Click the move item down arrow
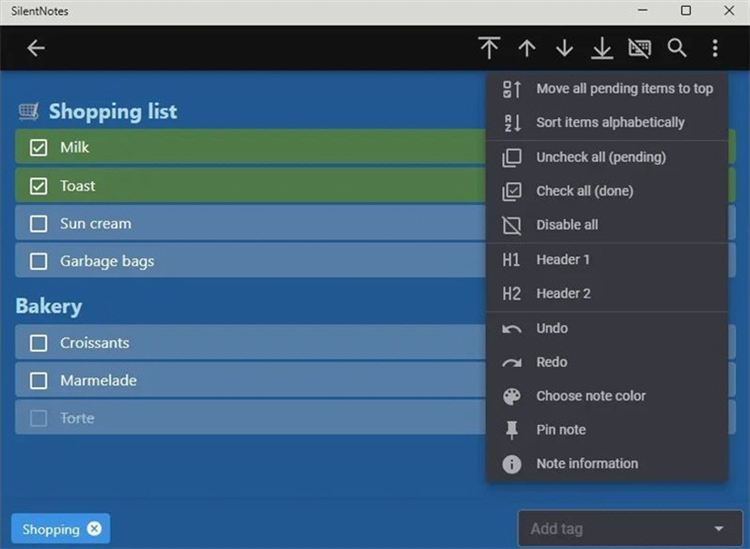Viewport: 750px width, 549px height. click(x=564, y=48)
